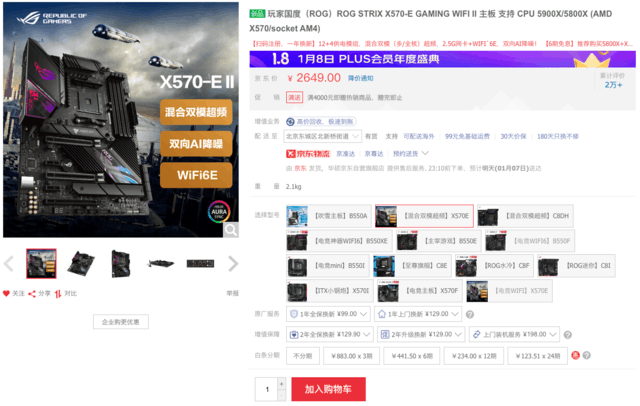The width and height of the screenshot is (640, 406).
Task: Click the 对比 compare icon
Action: click(58, 294)
